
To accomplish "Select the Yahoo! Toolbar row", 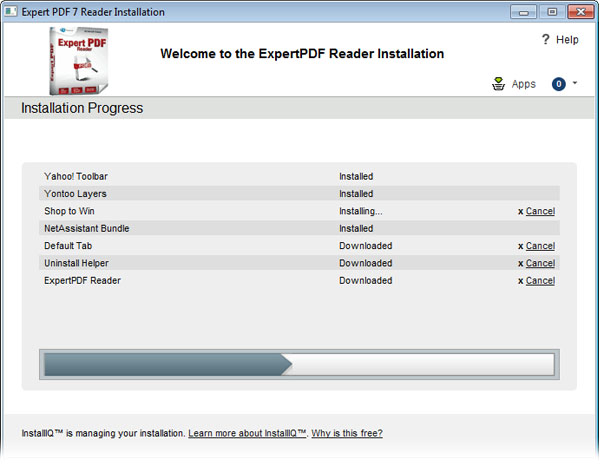I will pyautogui.click(x=299, y=176).
